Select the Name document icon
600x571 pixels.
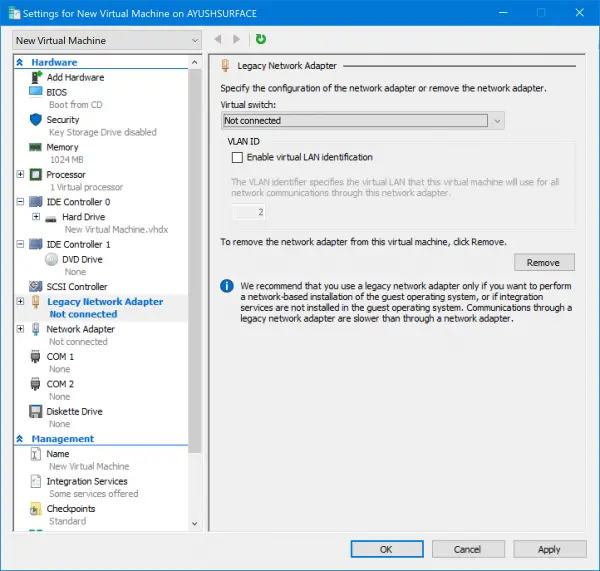36,454
